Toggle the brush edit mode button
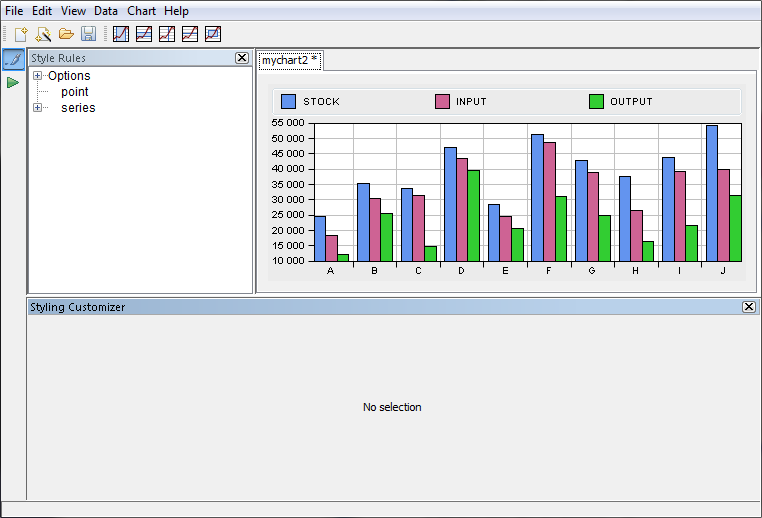 pyautogui.click(x=13, y=59)
